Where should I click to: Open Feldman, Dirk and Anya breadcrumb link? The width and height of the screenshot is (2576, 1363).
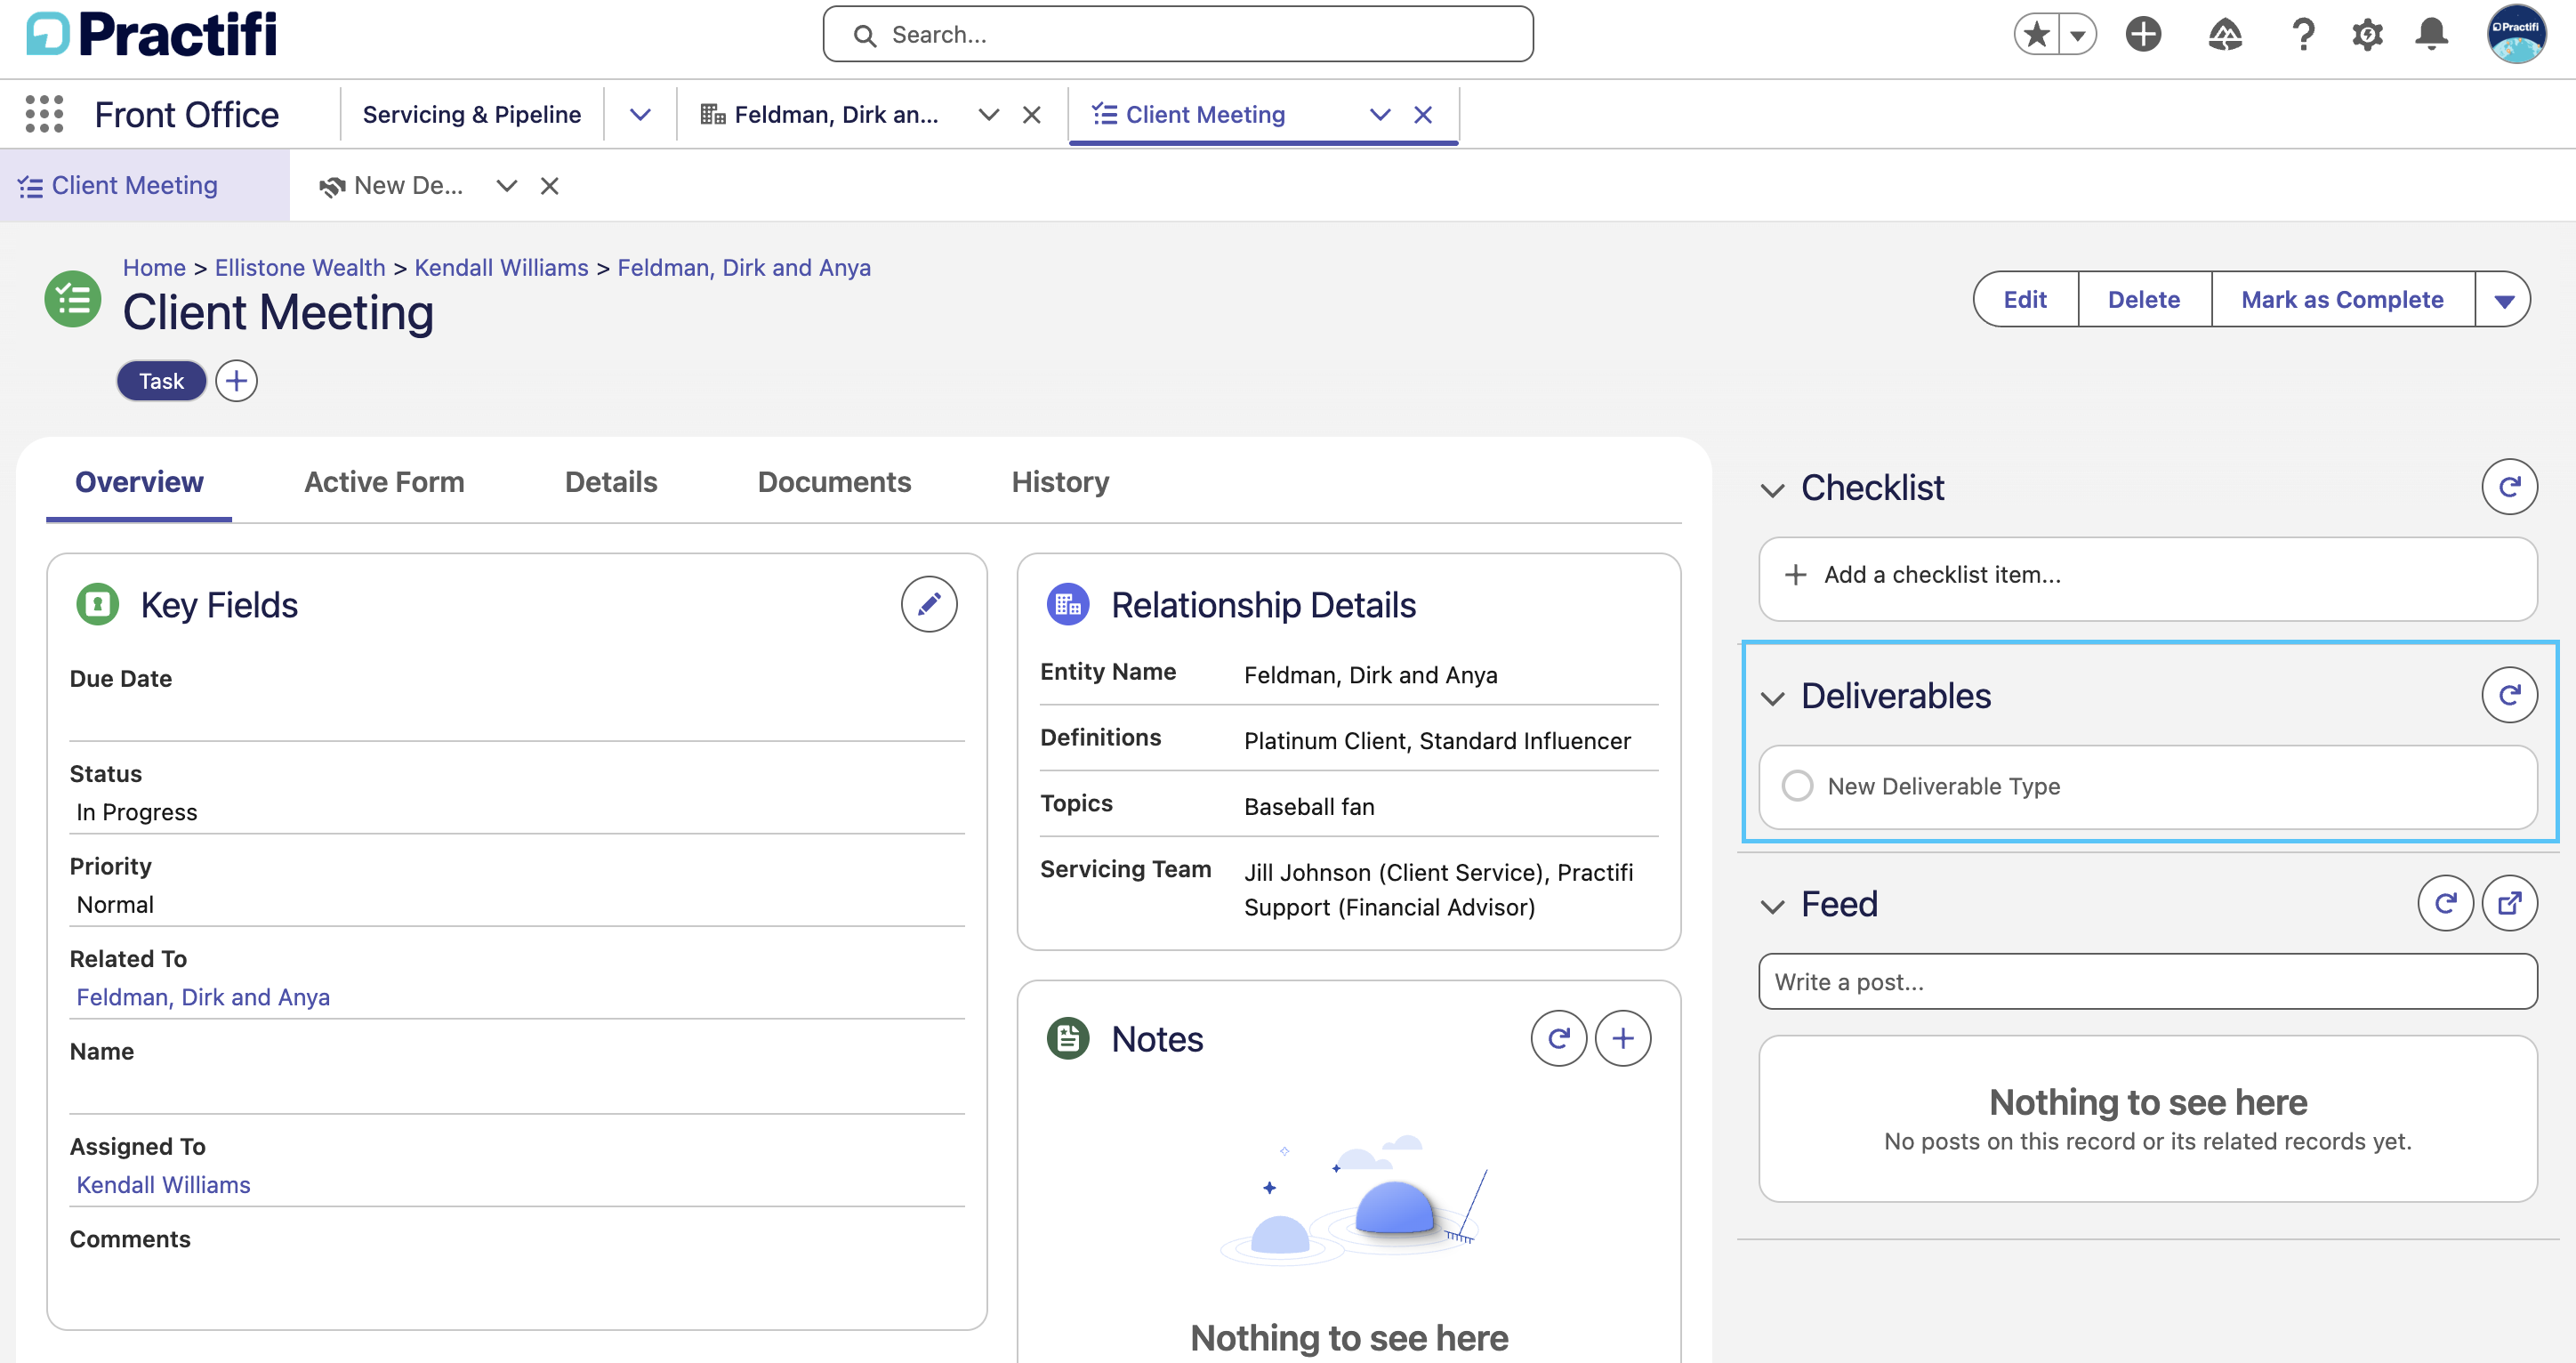pos(744,267)
